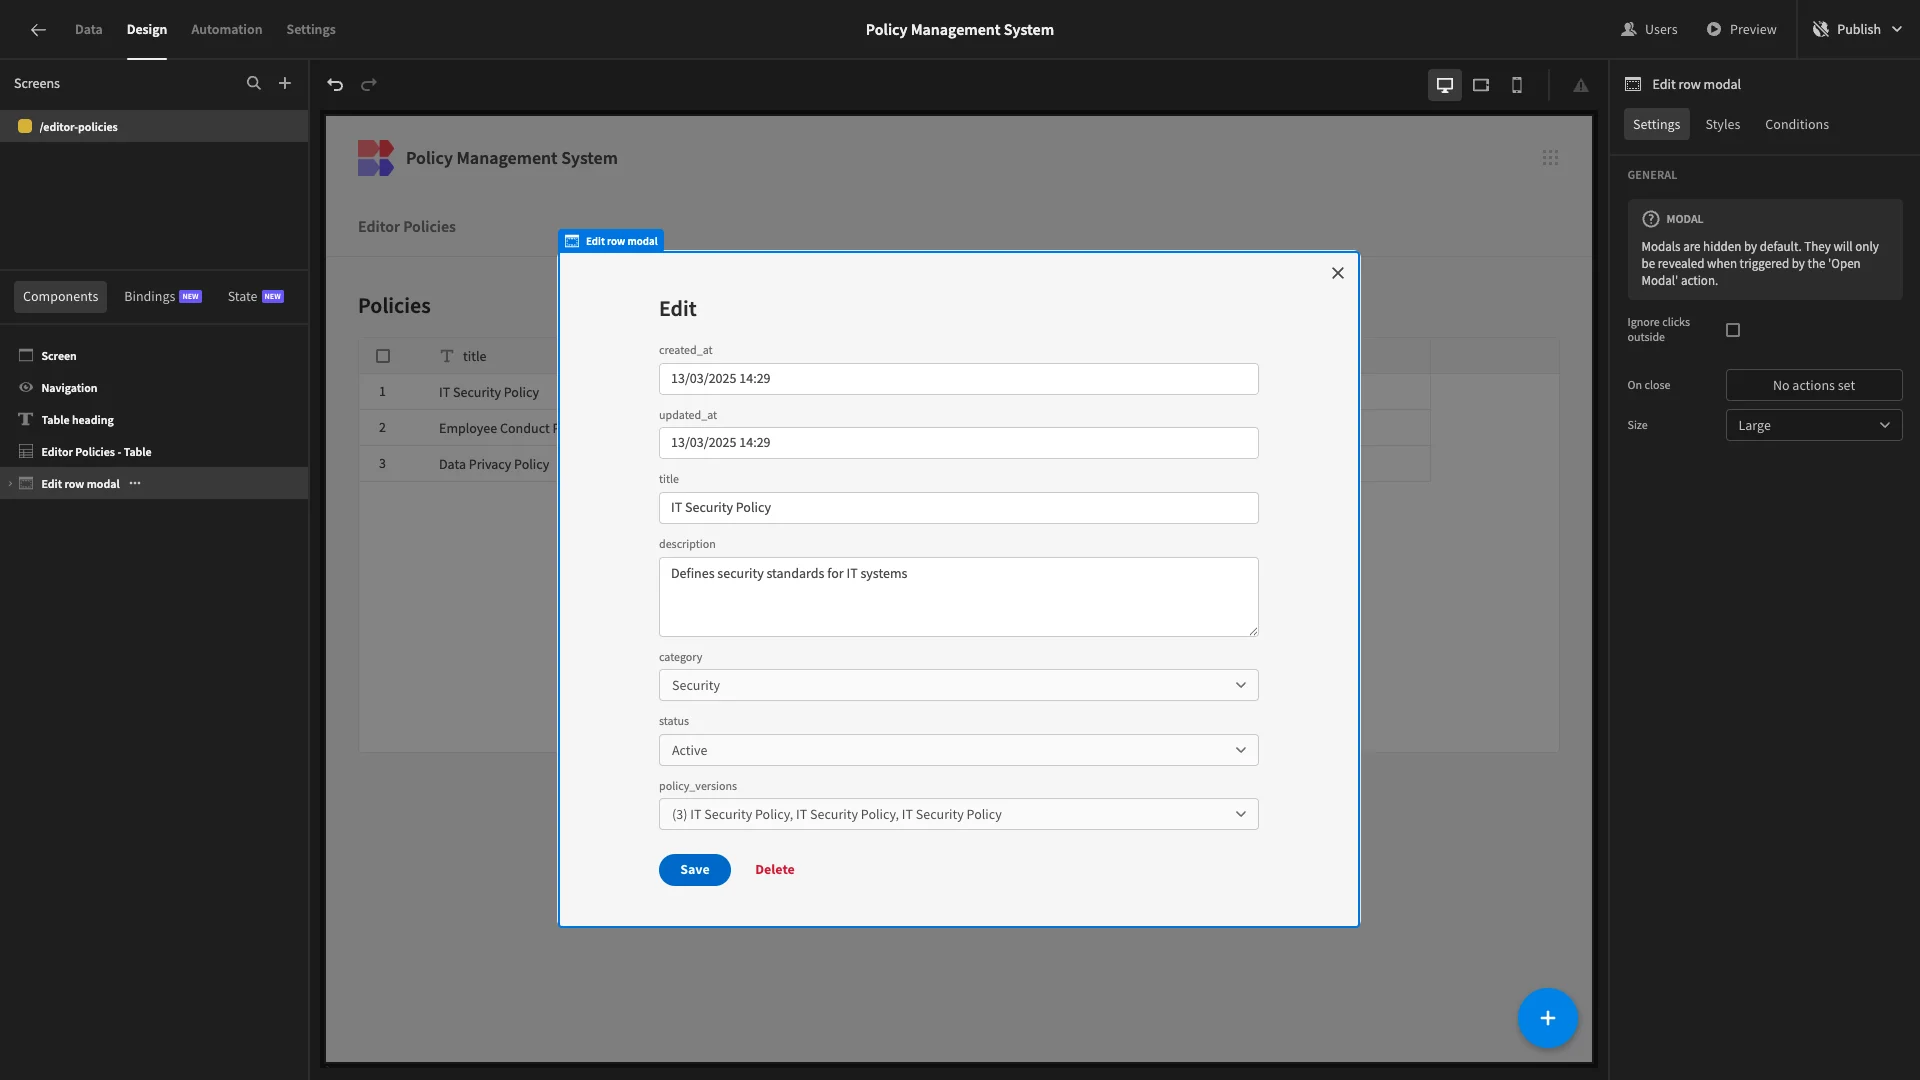Switch to desktop preview size
1920x1080 pixels.
pyautogui.click(x=1445, y=85)
